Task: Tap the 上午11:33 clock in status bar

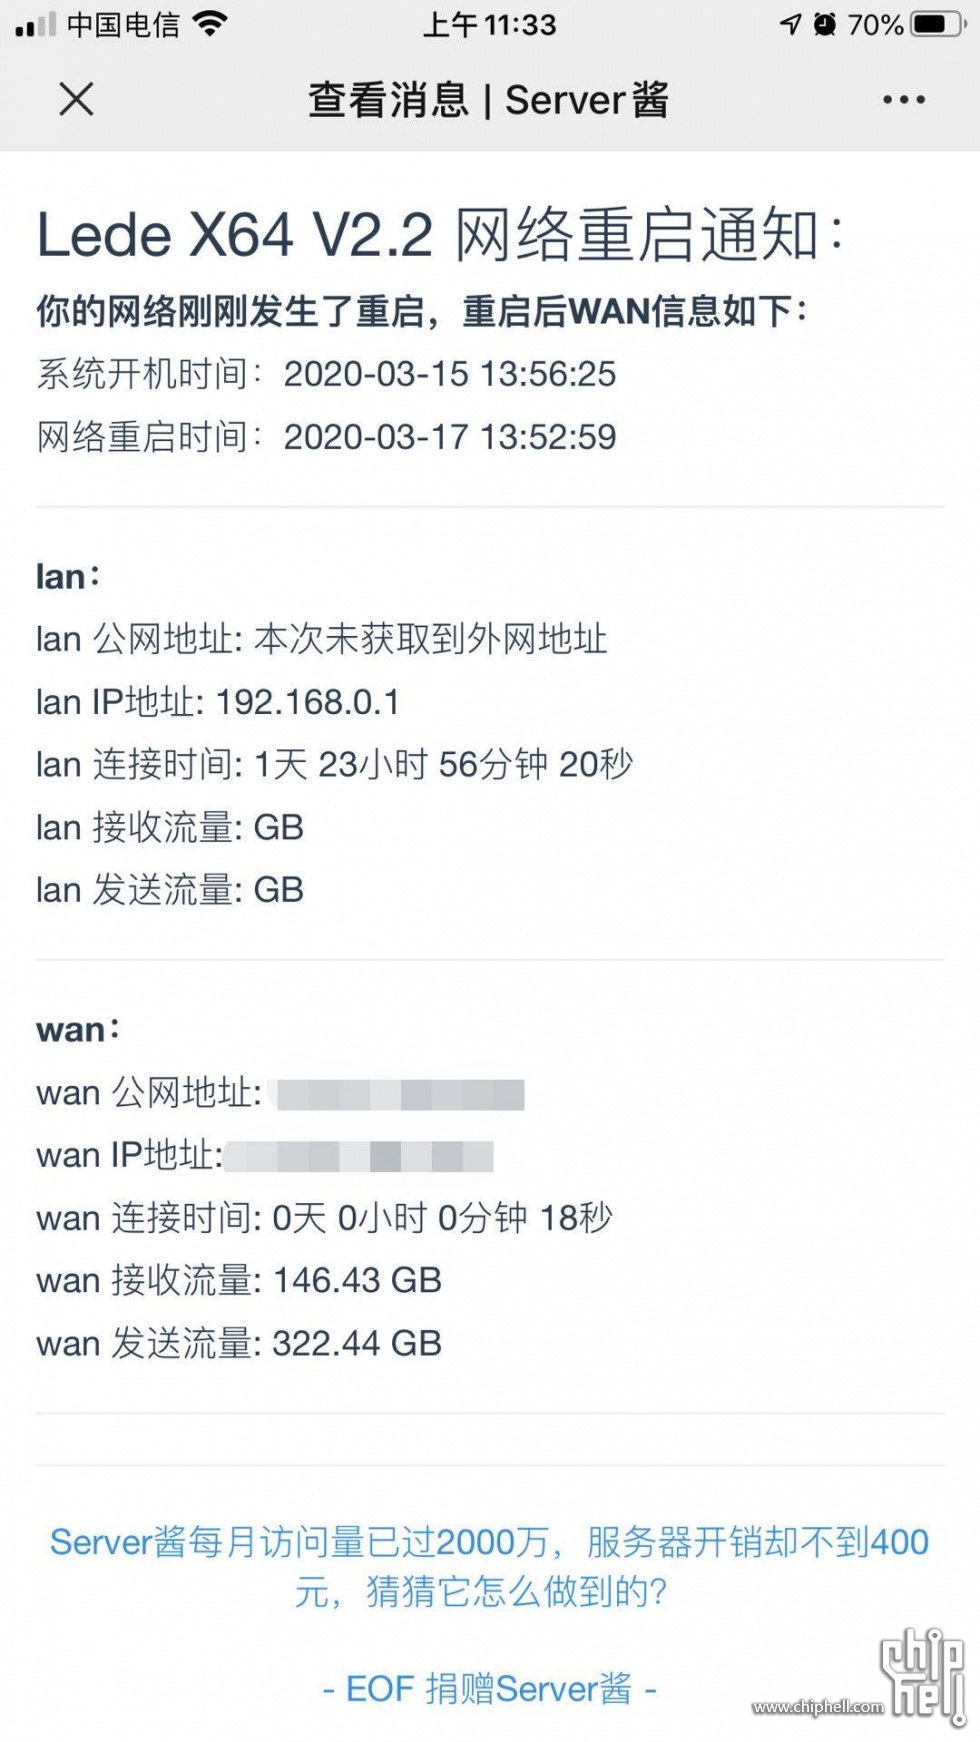Action: click(489, 24)
